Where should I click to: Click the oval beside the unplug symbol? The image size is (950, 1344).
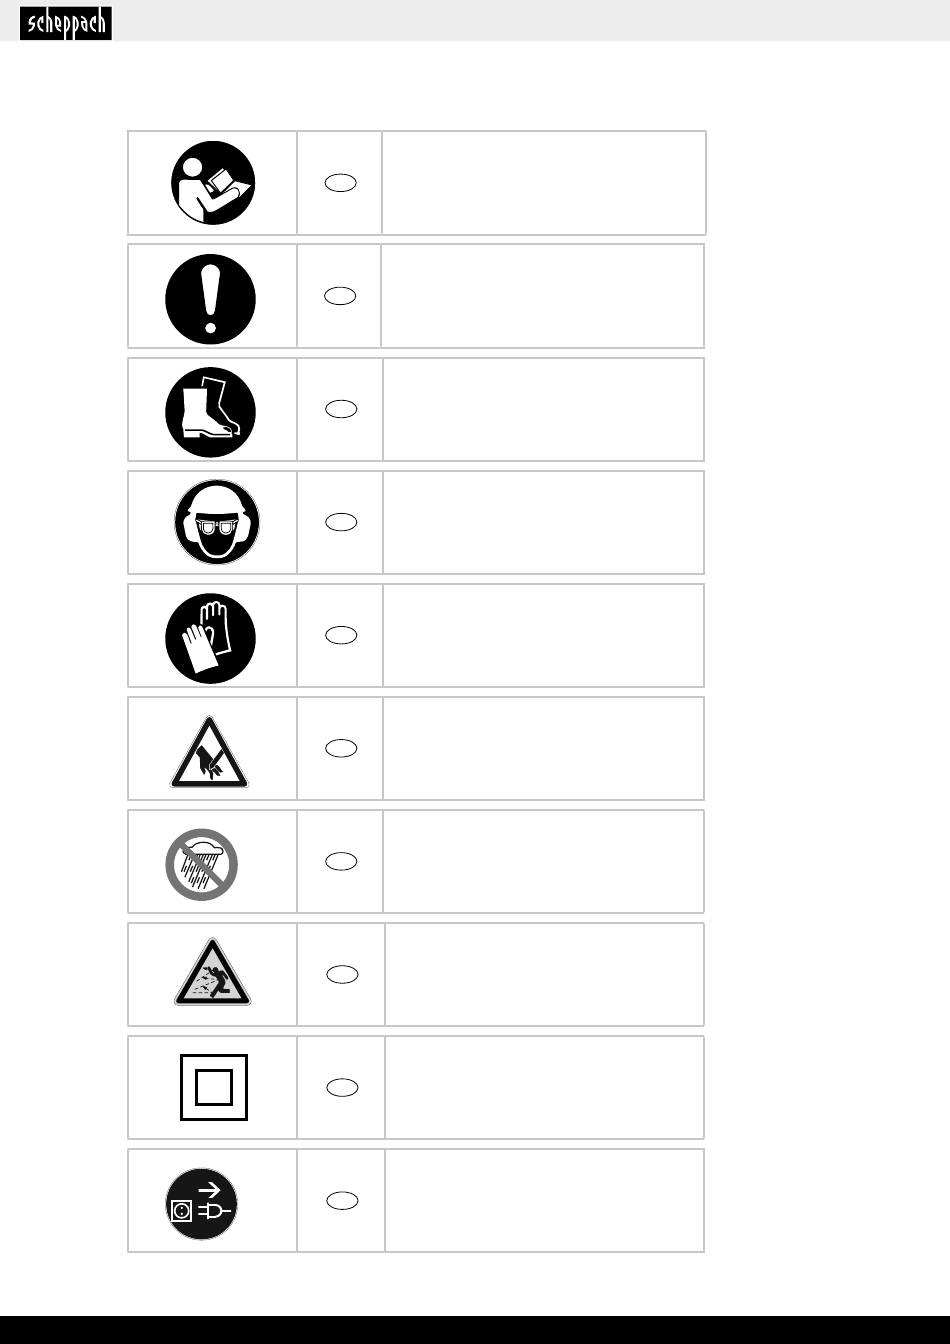(x=342, y=1201)
